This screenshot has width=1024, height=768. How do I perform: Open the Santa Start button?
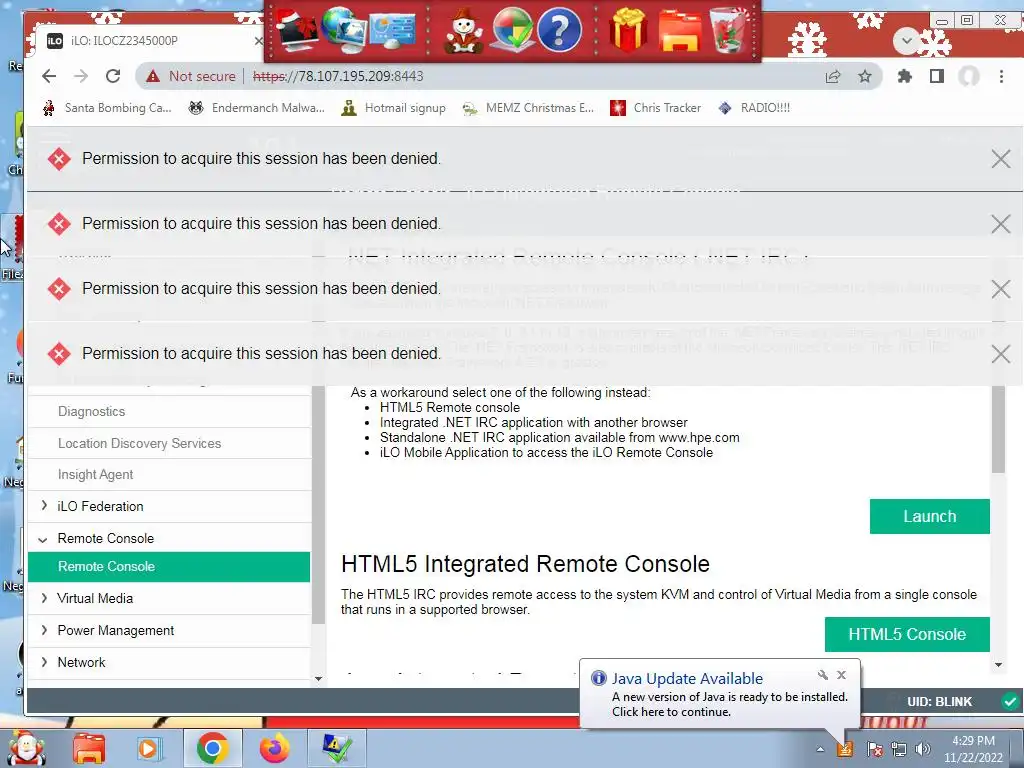[x=25, y=748]
